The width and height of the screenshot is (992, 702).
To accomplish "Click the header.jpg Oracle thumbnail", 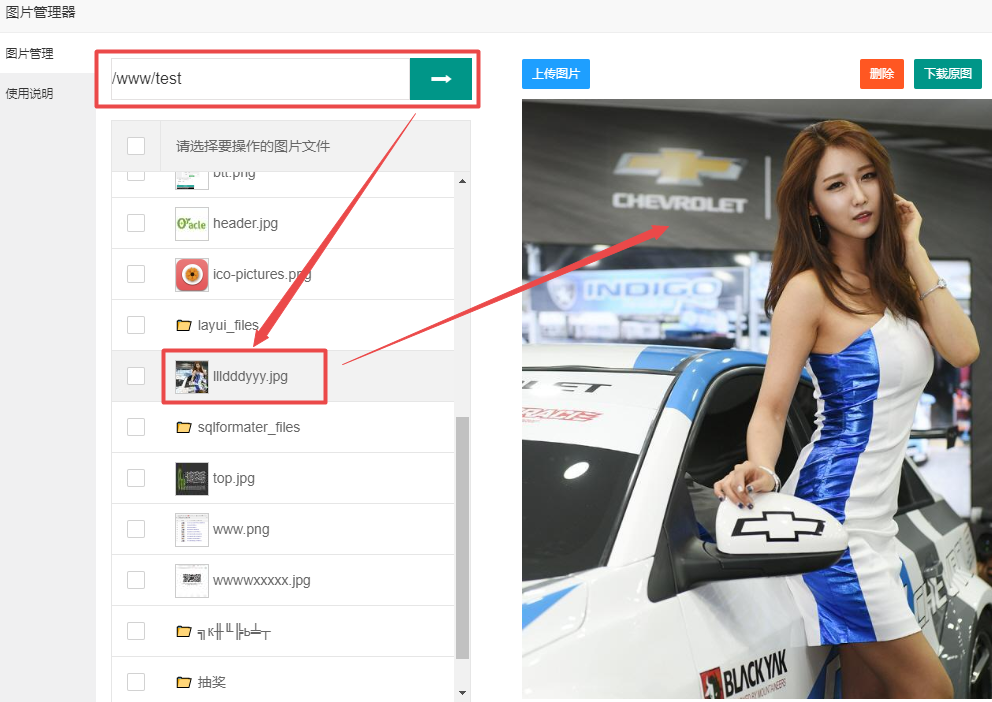I will tap(192, 223).
